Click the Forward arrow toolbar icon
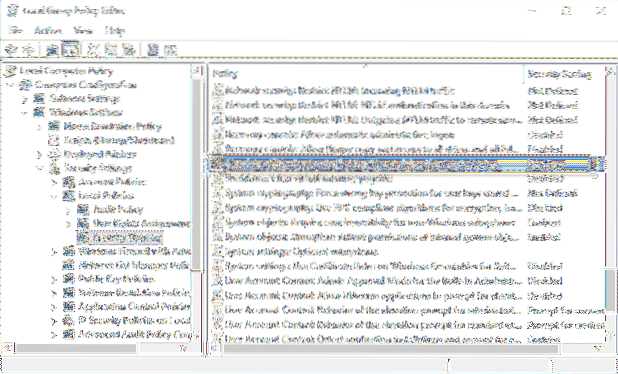The image size is (618, 374). (29, 50)
